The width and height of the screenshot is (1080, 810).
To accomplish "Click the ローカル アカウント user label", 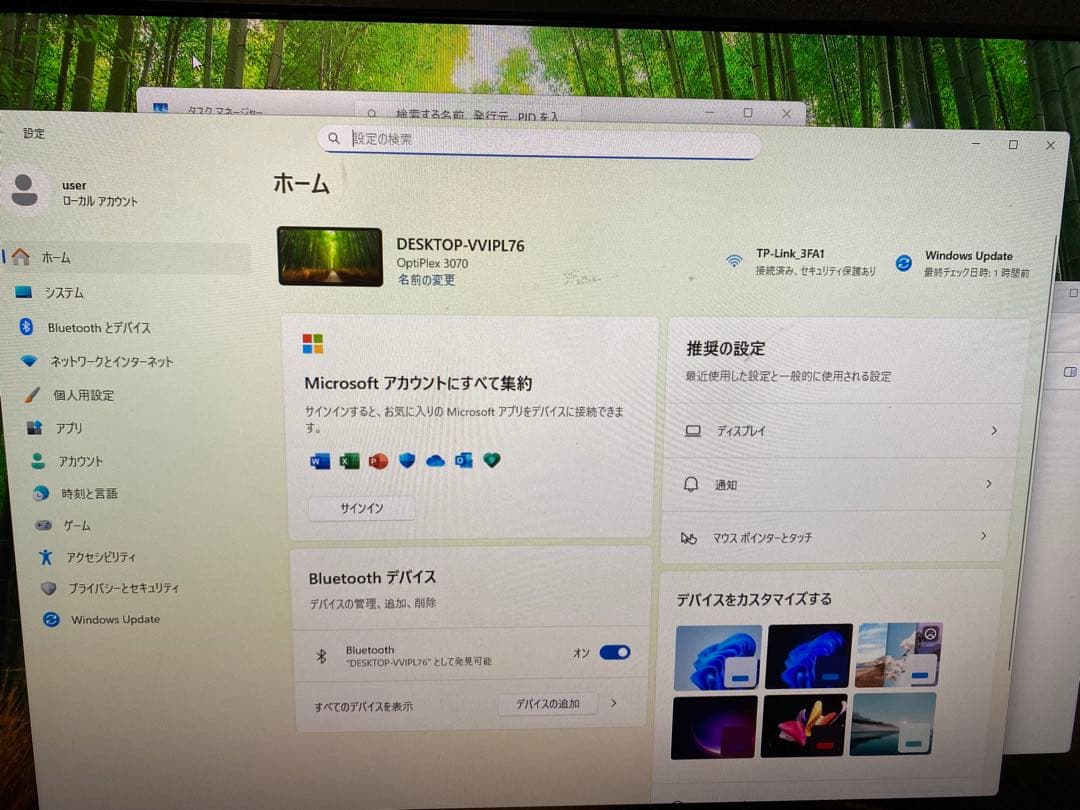I will [100, 201].
